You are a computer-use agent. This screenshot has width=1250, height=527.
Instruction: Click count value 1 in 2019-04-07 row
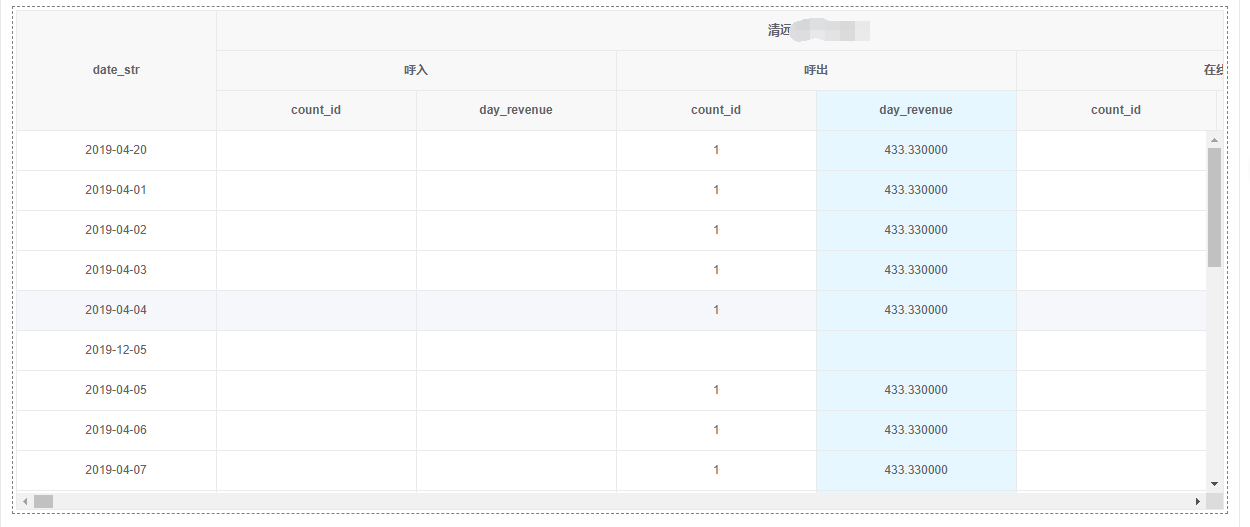click(716, 470)
